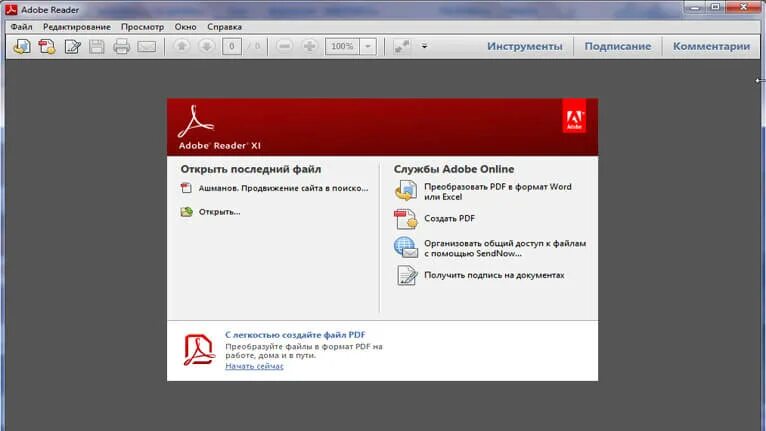Open the Комментарии pane
Image resolution: width=766 pixels, height=431 pixels.
711,46
